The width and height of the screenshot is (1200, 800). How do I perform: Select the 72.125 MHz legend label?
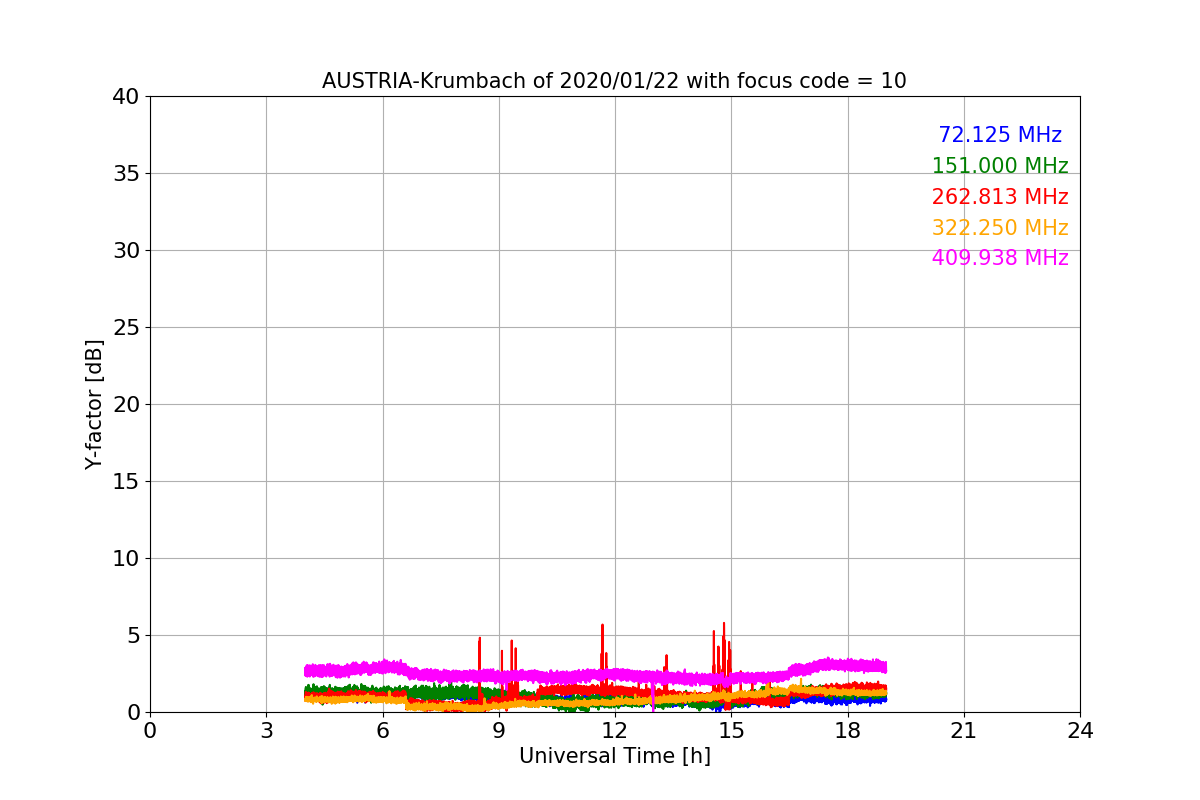pos(1000,135)
